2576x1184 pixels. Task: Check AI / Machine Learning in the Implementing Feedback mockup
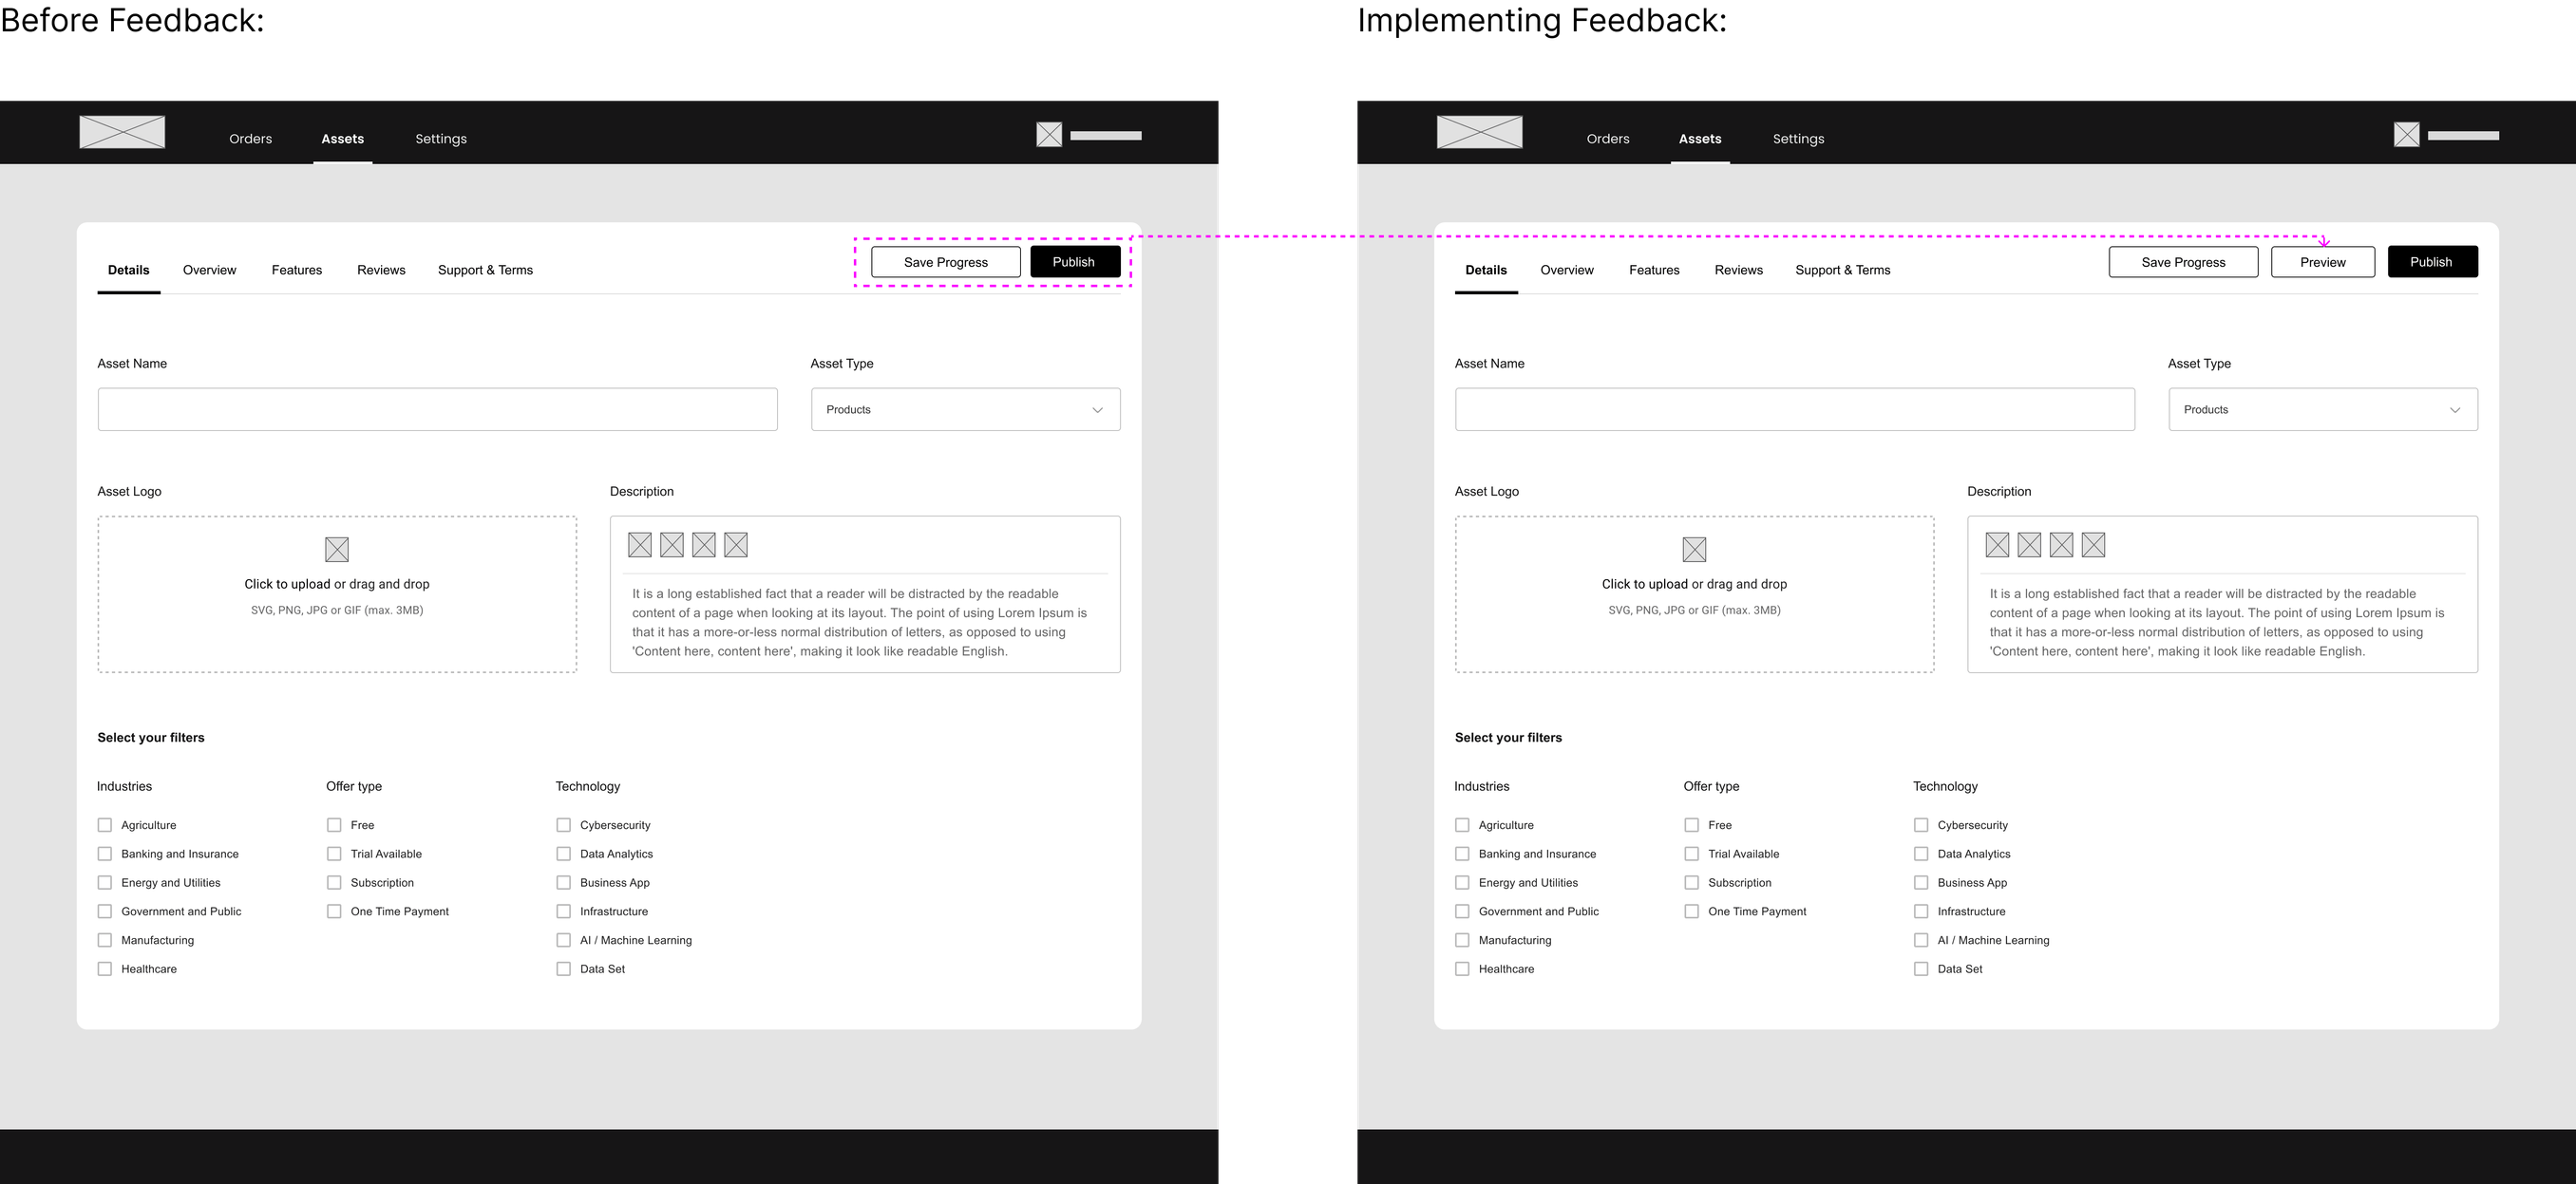point(1921,940)
